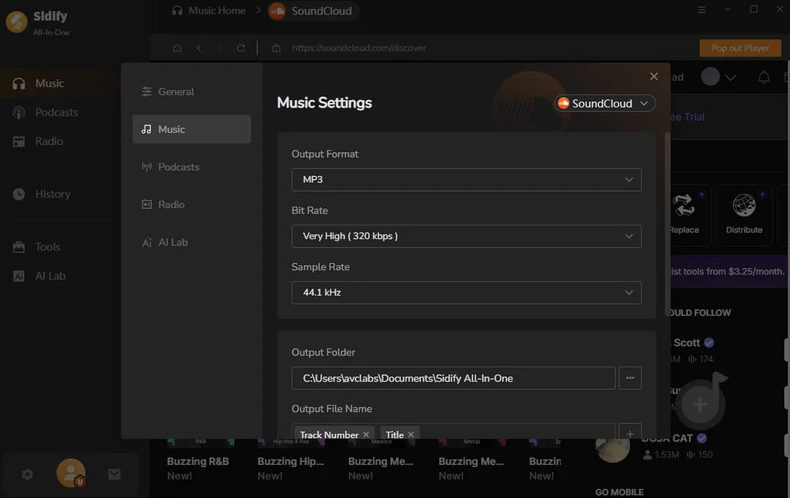Click the Scott artist name
This screenshot has width=790, height=498.
[x=687, y=343]
